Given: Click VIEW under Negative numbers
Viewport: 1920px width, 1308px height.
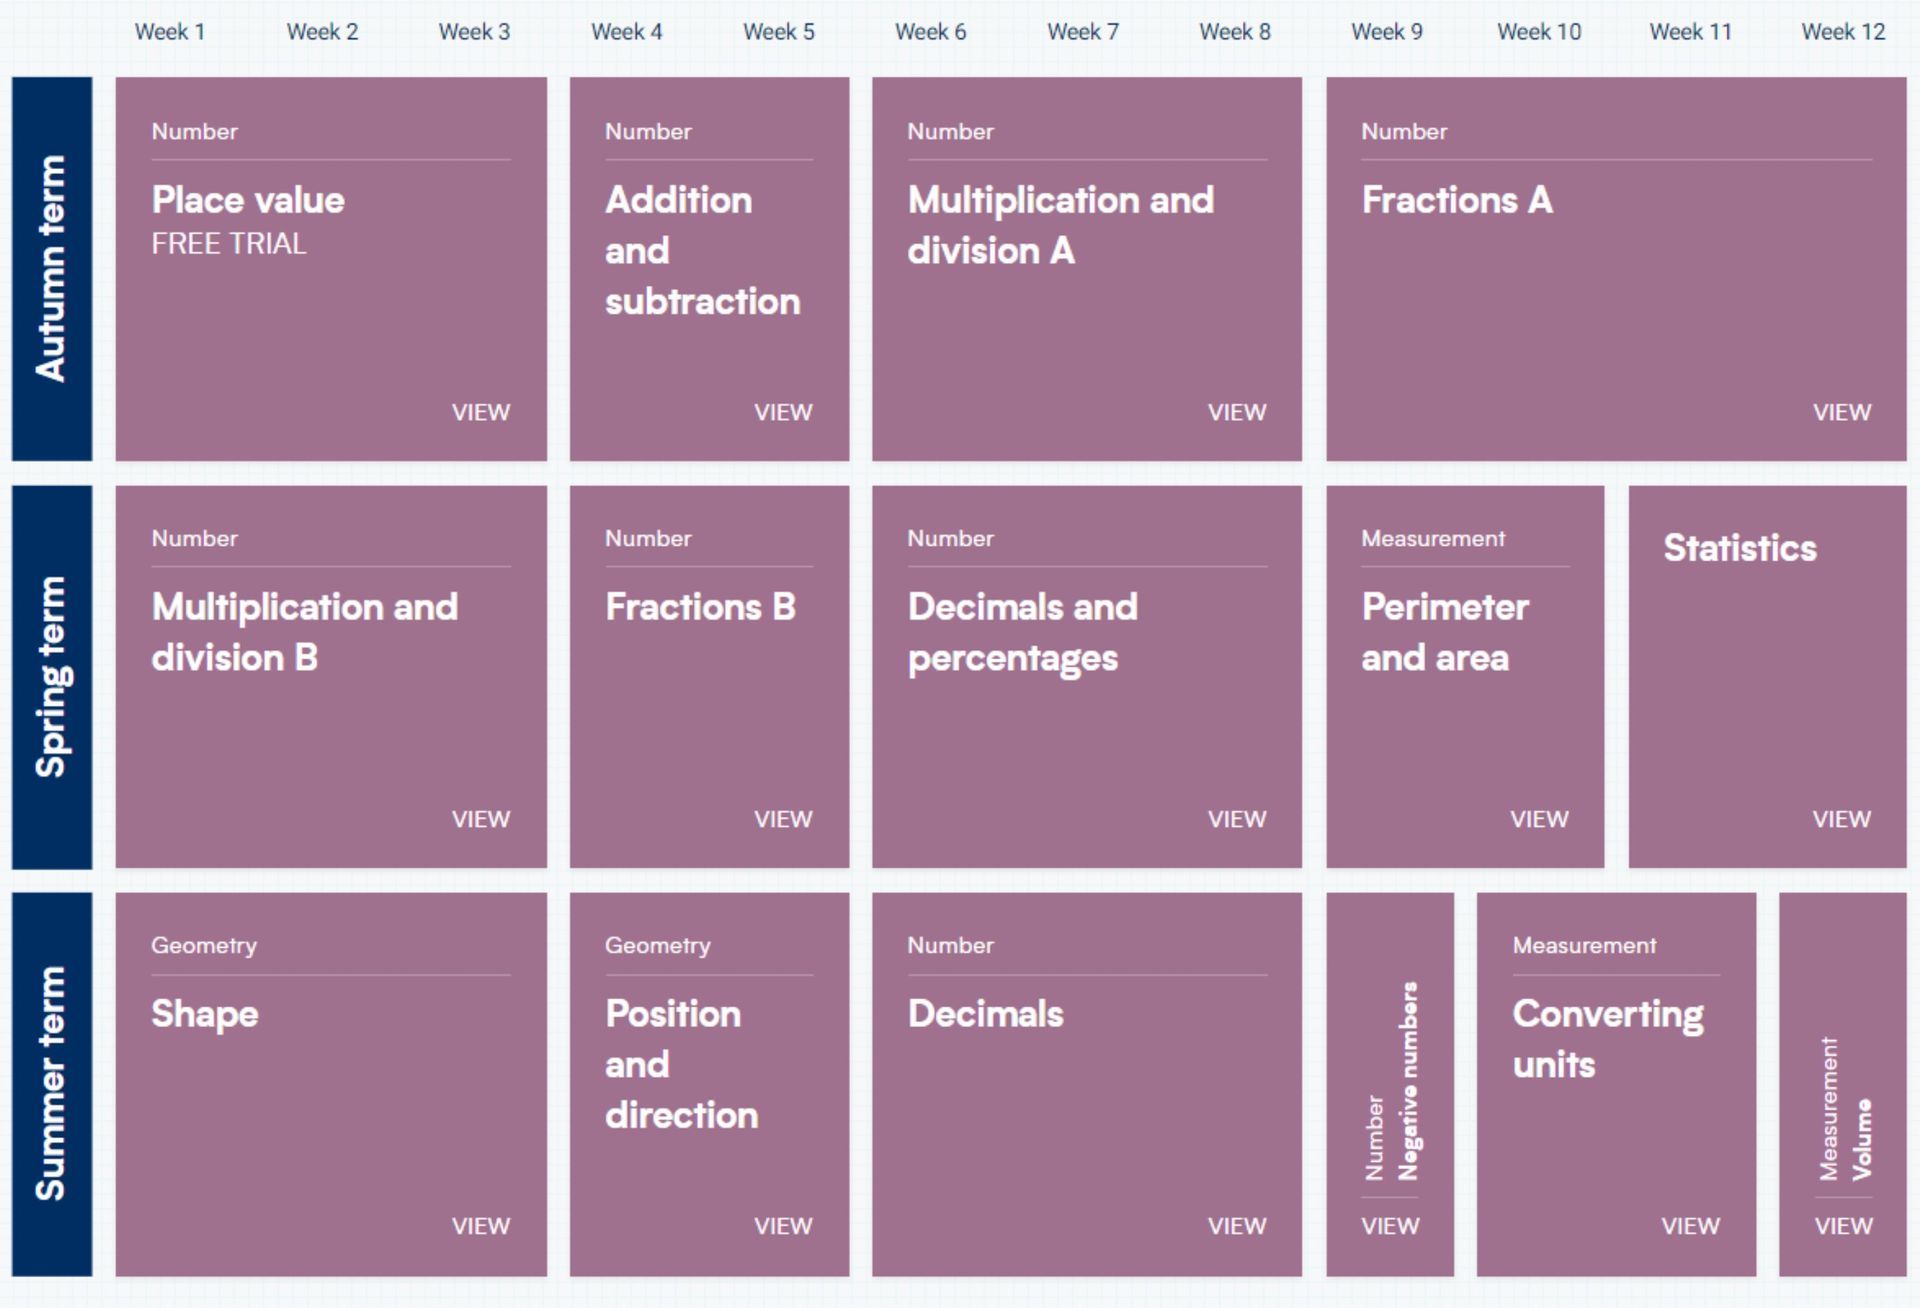Looking at the screenshot, I should point(1390,1226).
